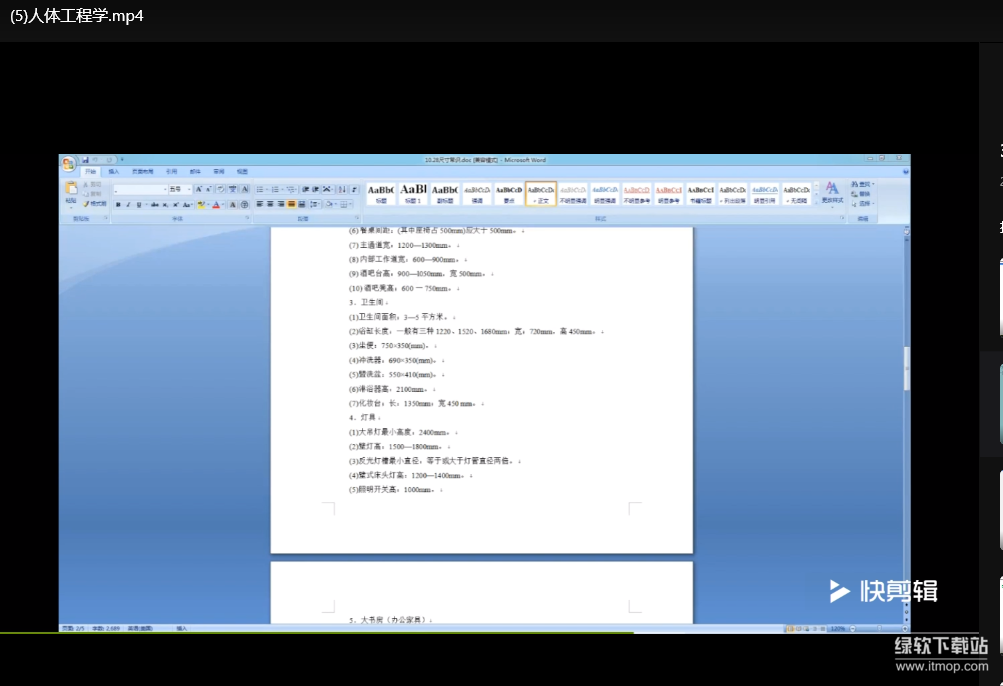Viewport: 1003px width, 686px height.
Task: Click the Save icon in quick access toolbar
Action: pyautogui.click(x=85, y=159)
